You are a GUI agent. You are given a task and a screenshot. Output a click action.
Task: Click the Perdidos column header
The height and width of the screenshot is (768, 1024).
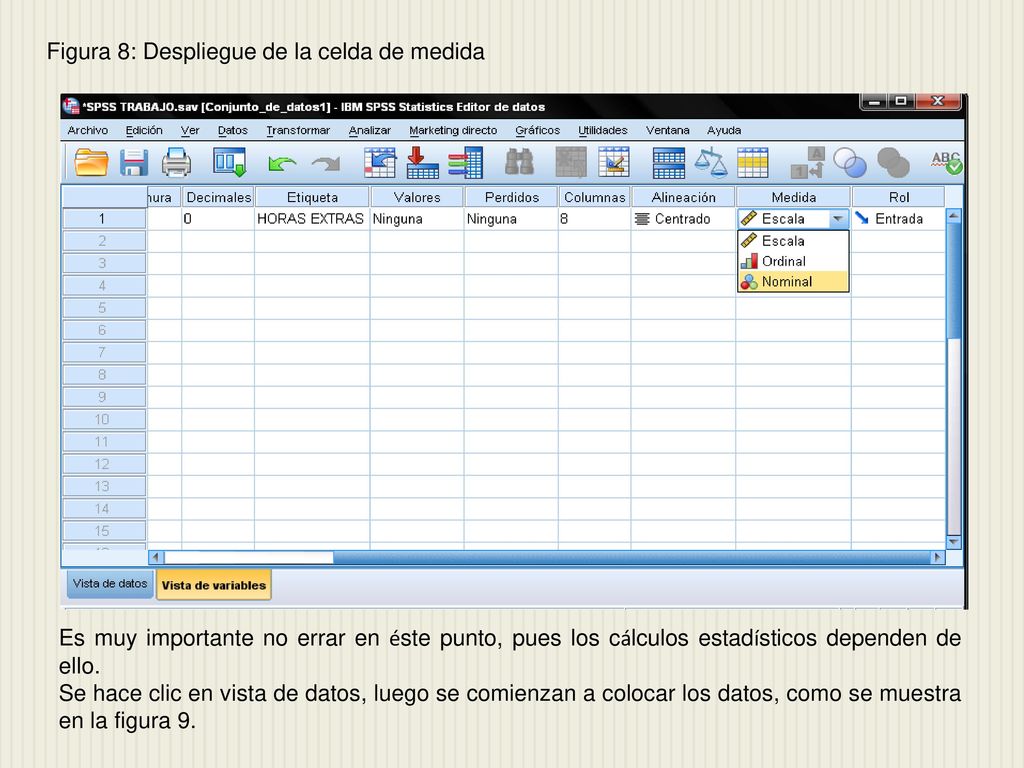tap(511, 197)
